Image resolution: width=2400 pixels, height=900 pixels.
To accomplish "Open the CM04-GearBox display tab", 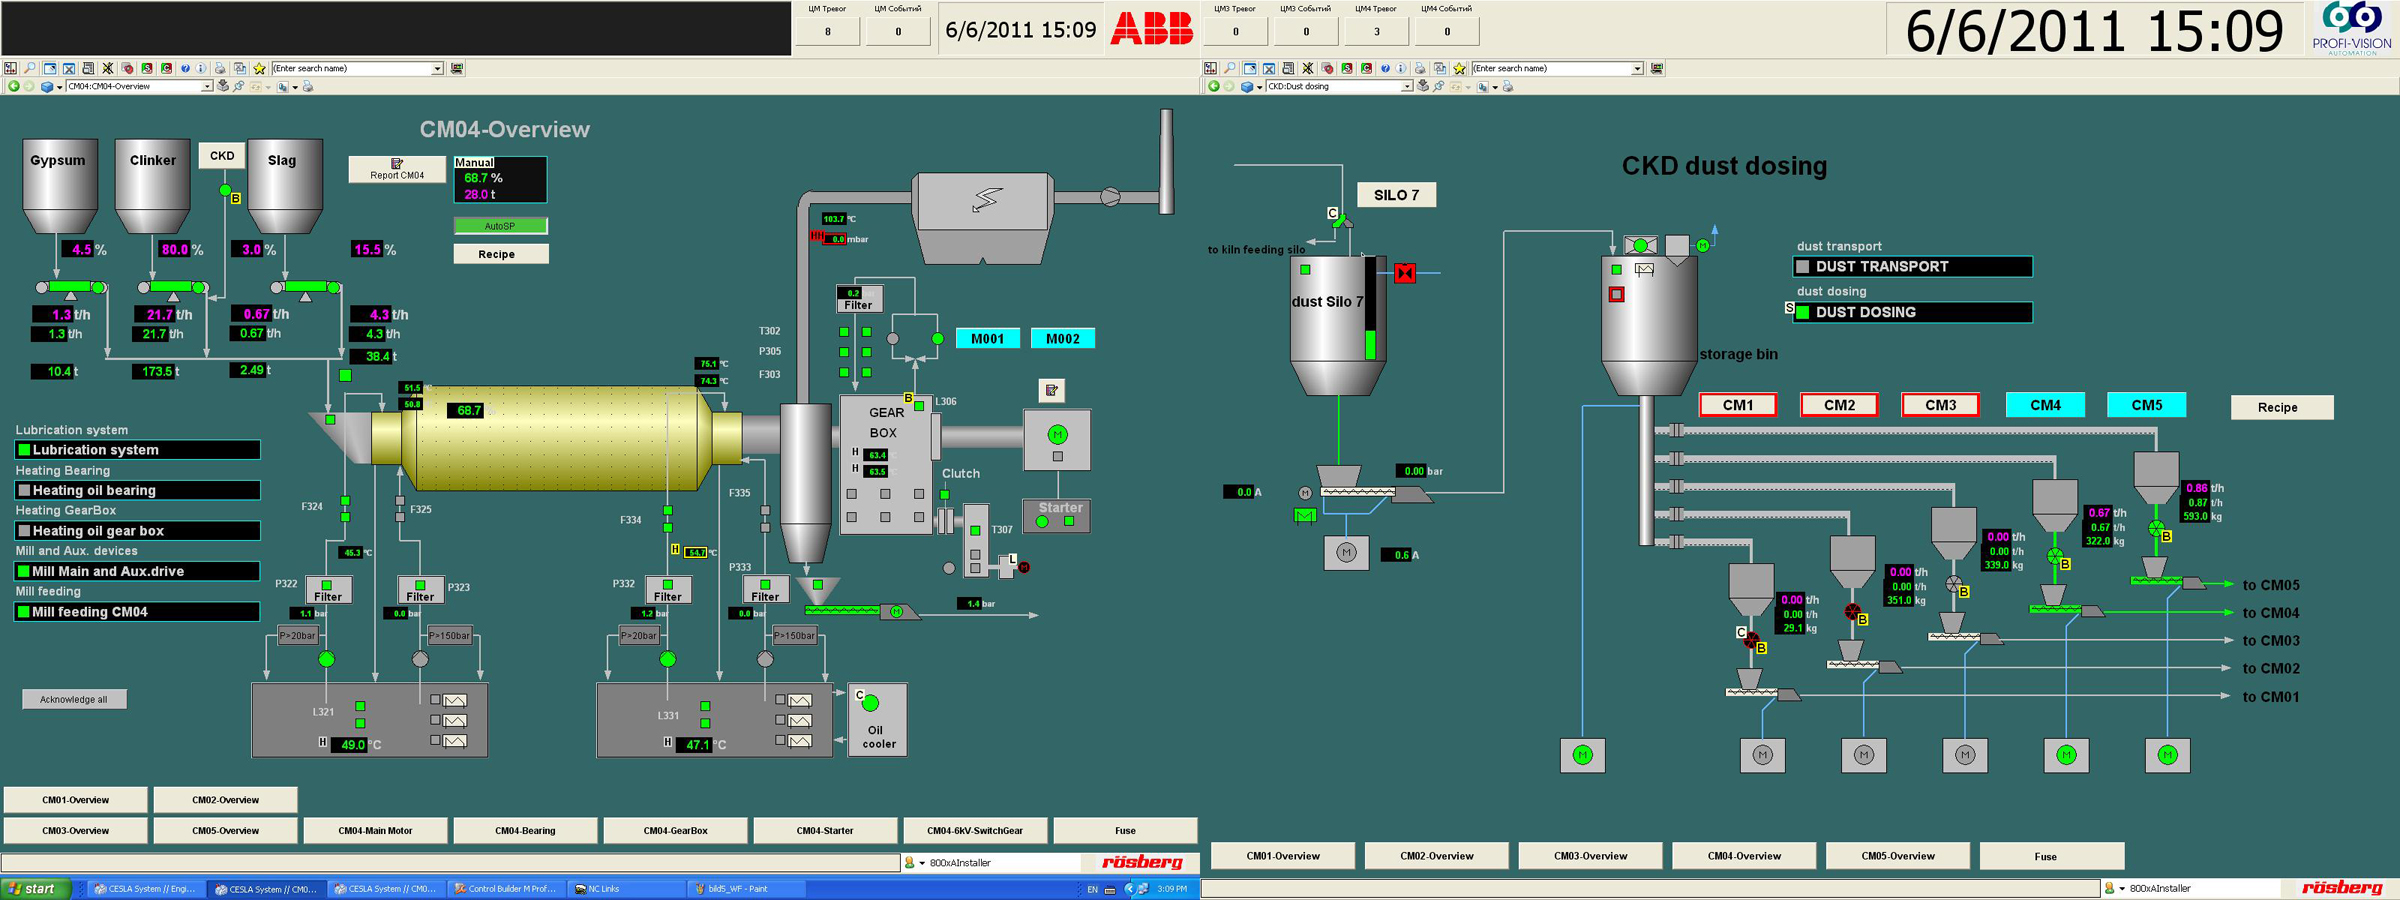I will click(x=675, y=831).
